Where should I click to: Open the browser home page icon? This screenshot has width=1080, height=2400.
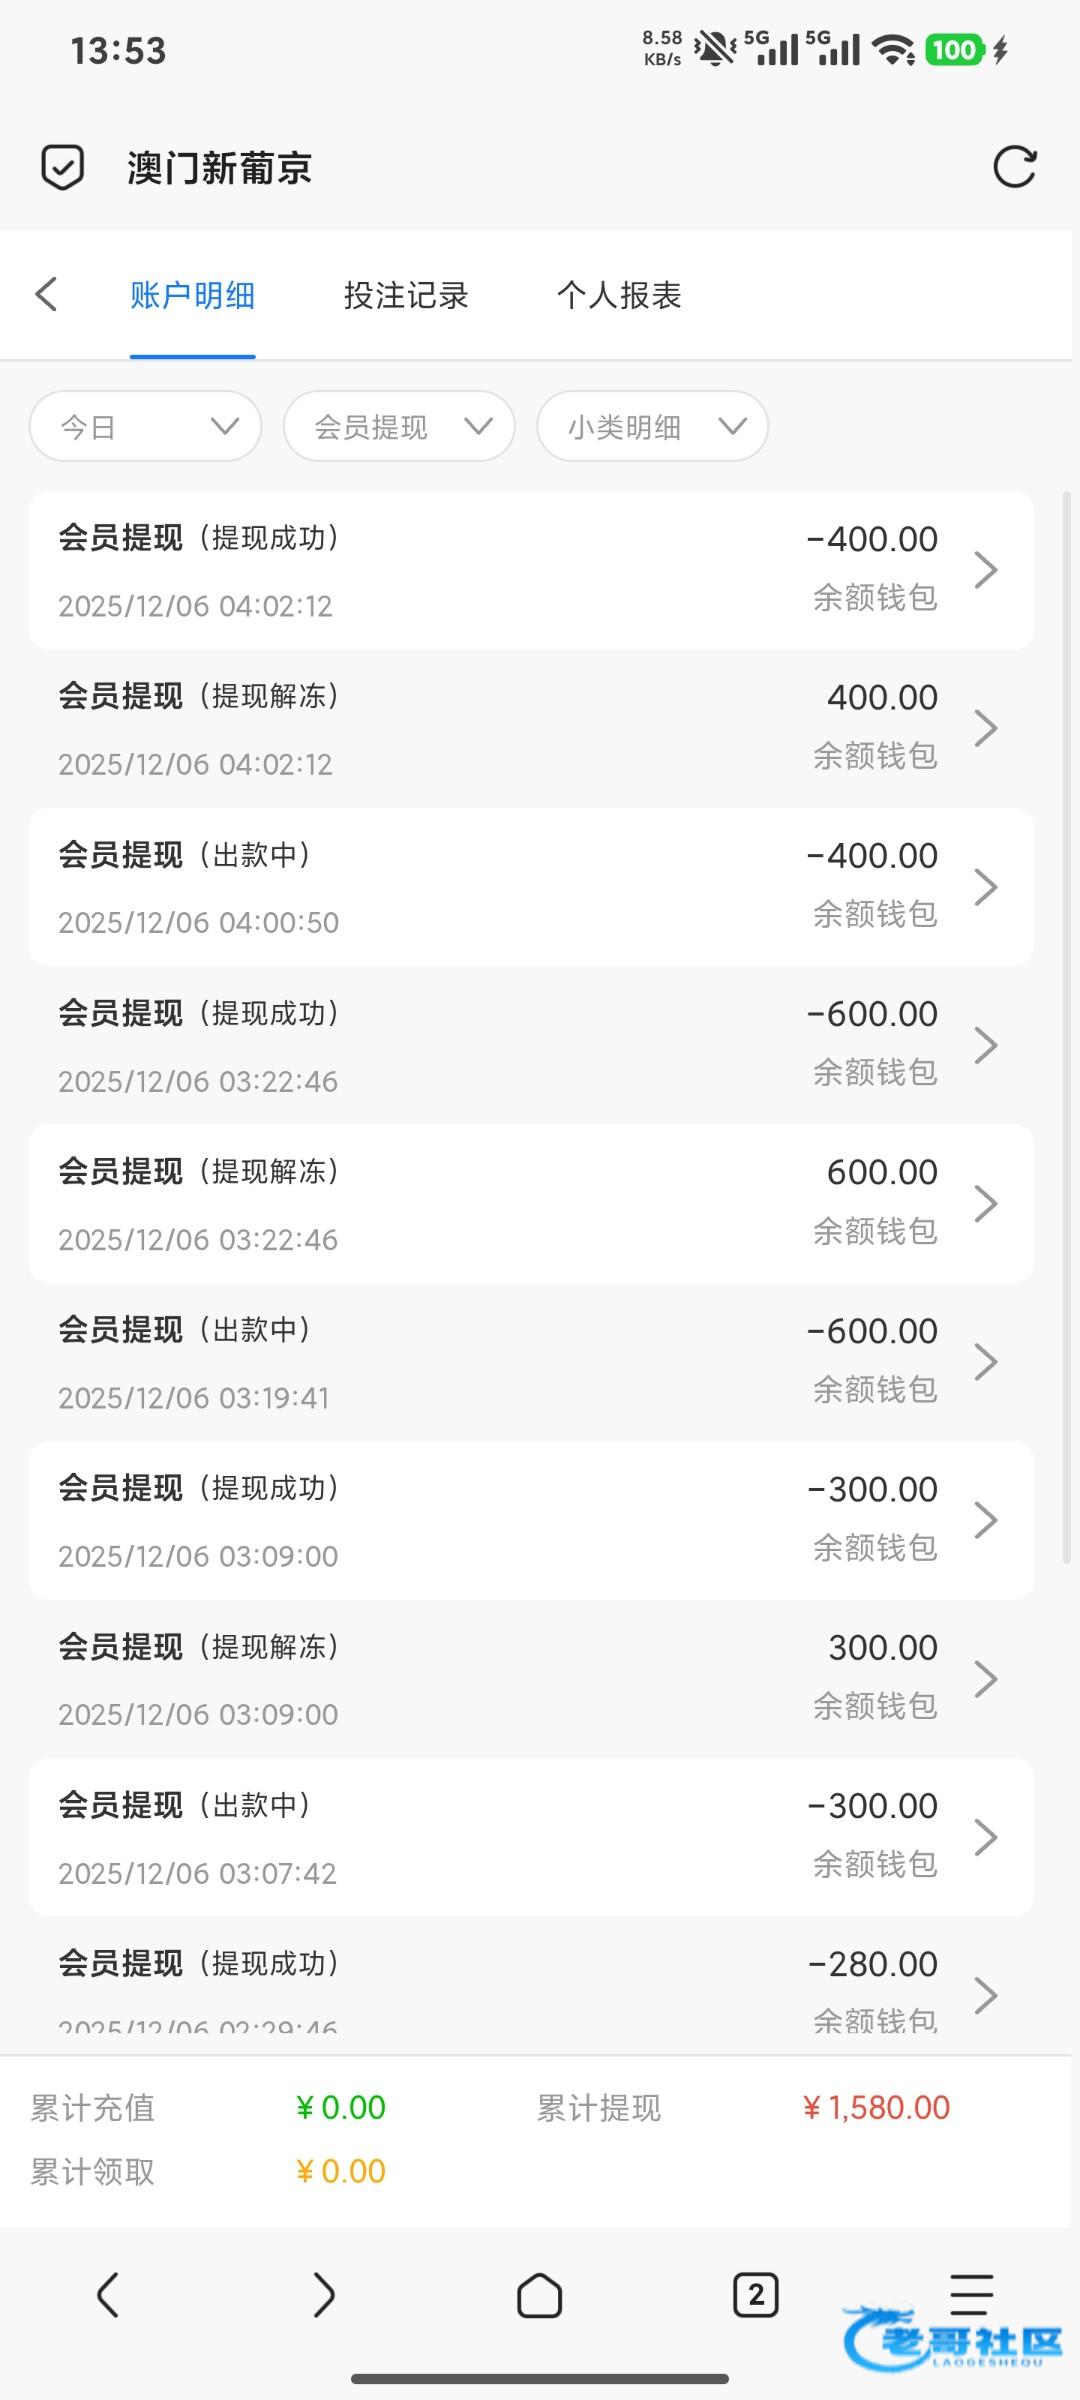click(x=539, y=2295)
